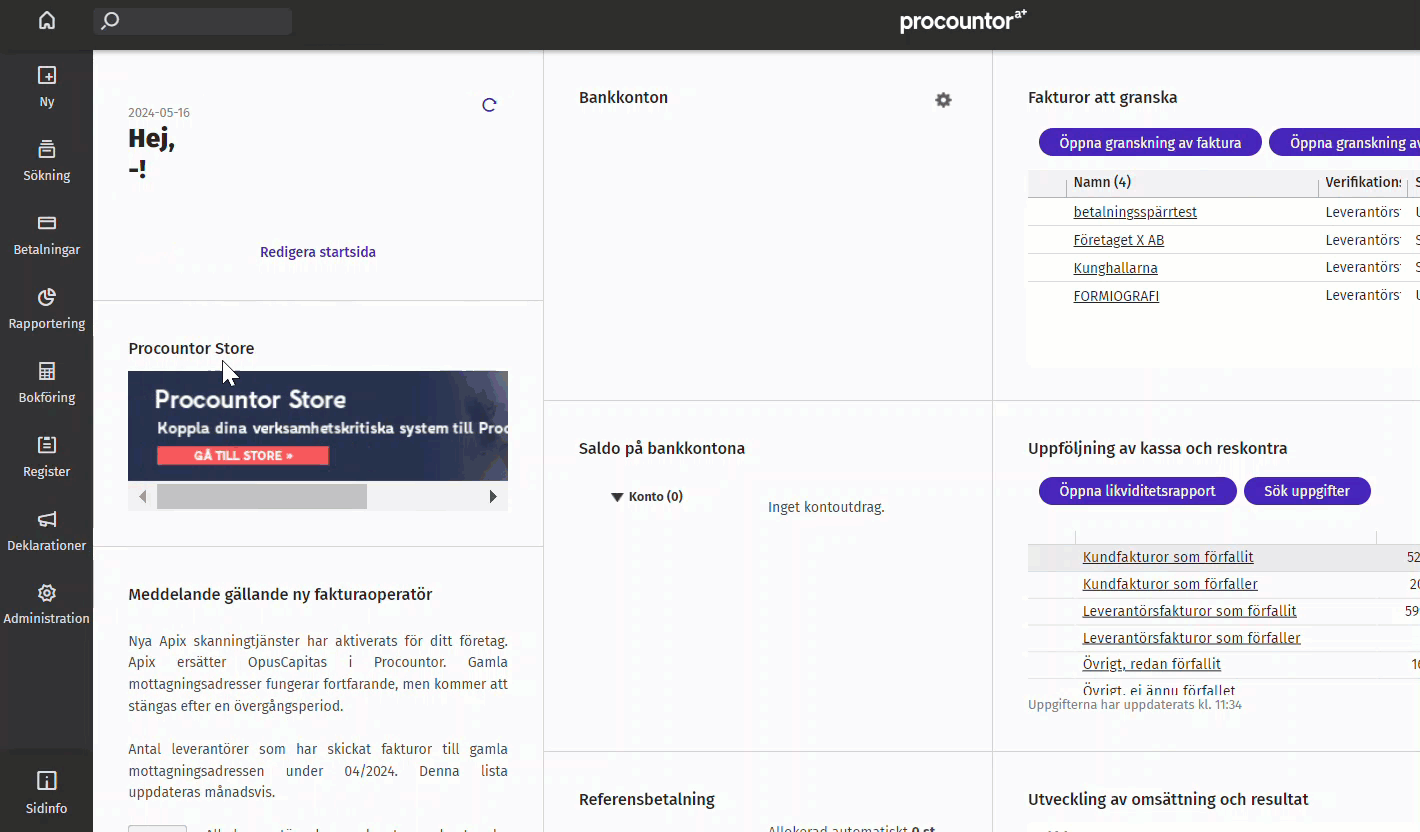Click the Inget kontoutdrag text

[826, 507]
